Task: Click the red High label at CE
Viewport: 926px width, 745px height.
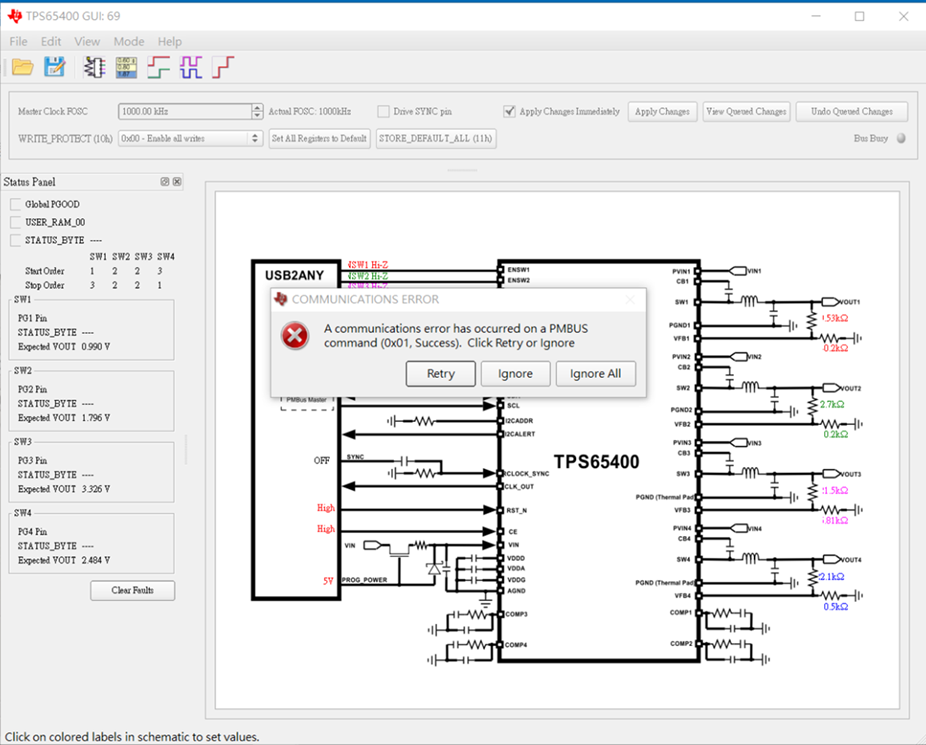Action: click(326, 529)
